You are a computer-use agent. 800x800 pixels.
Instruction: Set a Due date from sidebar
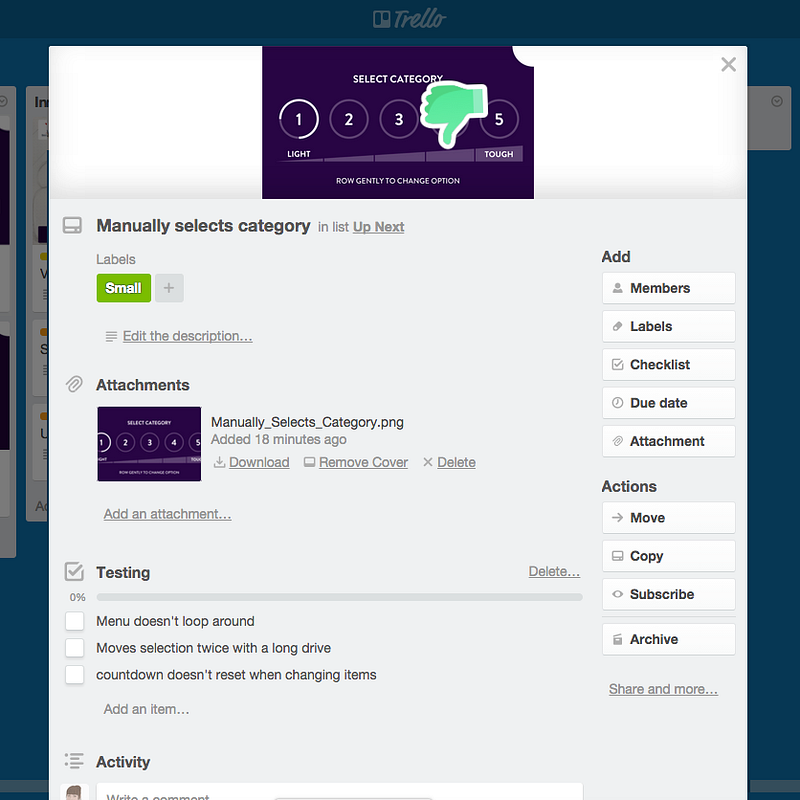coord(668,403)
